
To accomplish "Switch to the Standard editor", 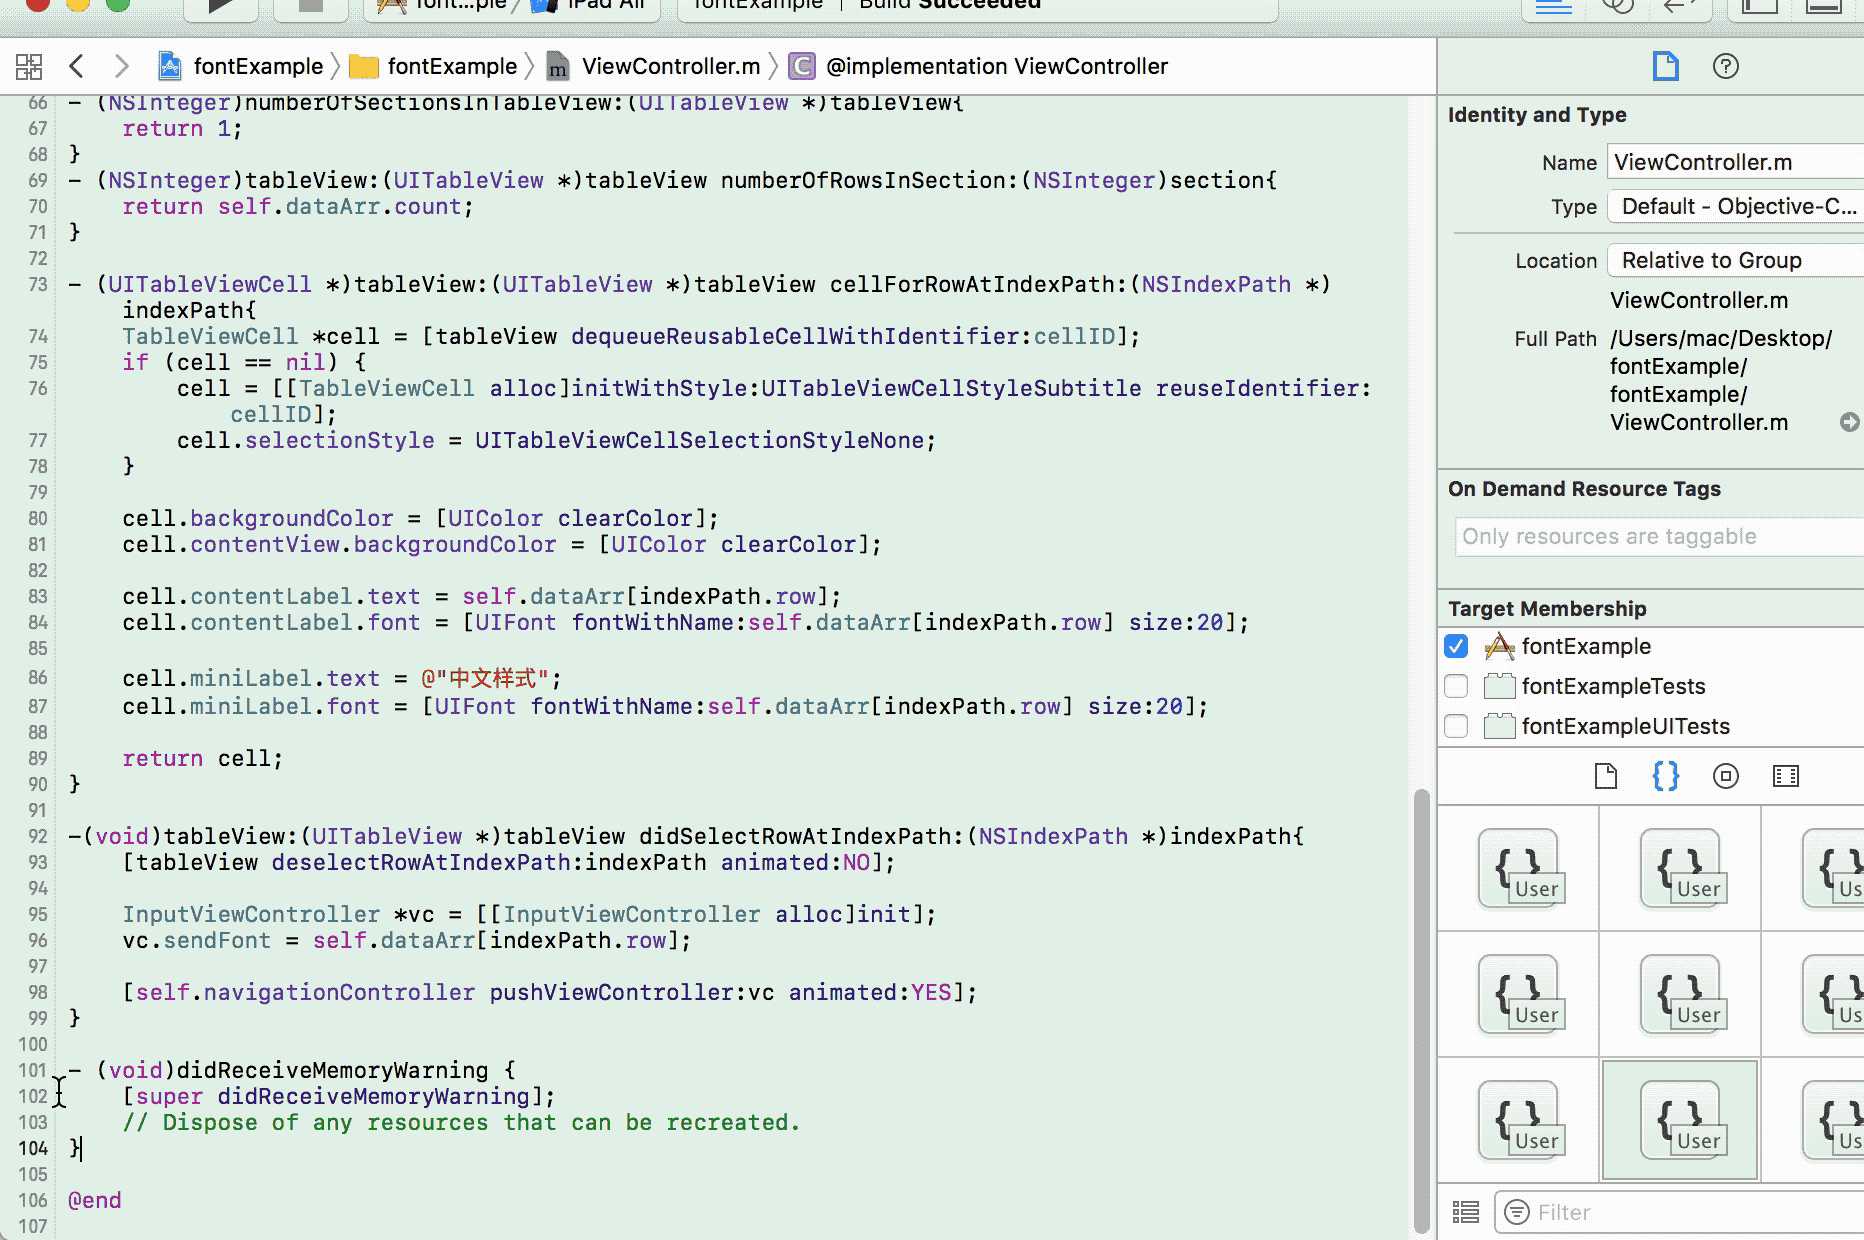I will (1553, 6).
